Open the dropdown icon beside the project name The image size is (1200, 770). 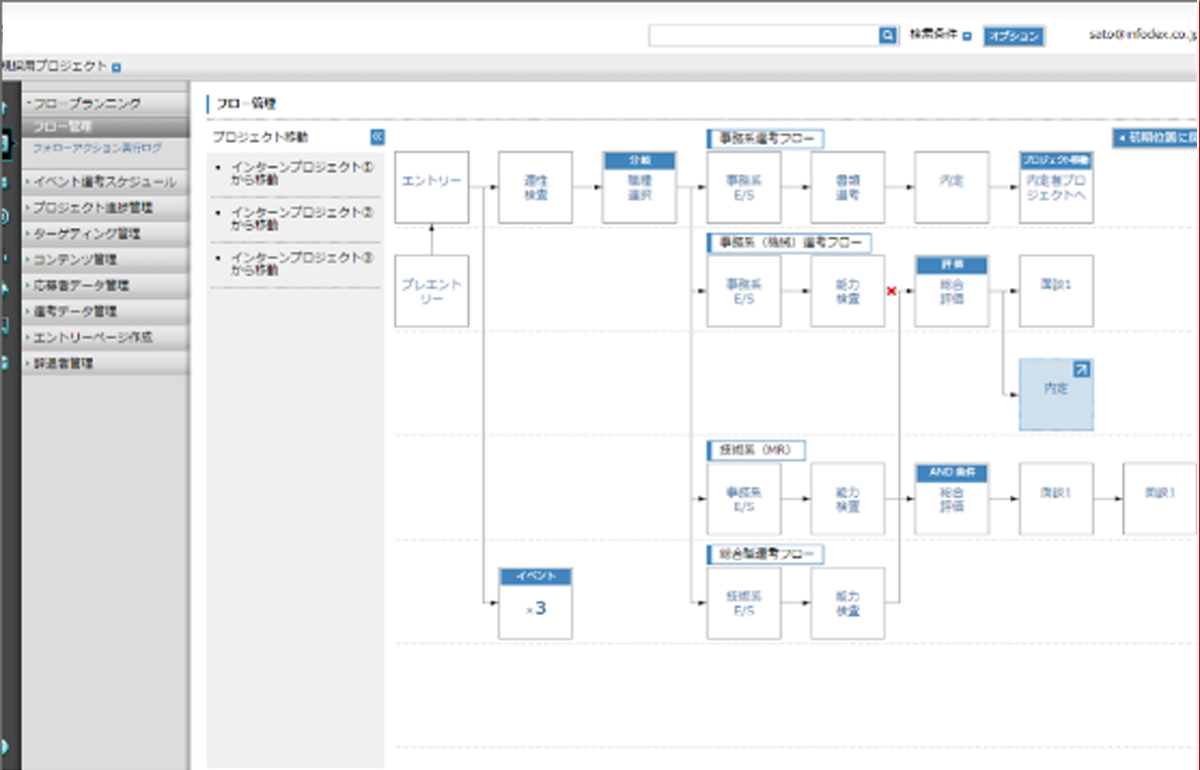[117, 68]
